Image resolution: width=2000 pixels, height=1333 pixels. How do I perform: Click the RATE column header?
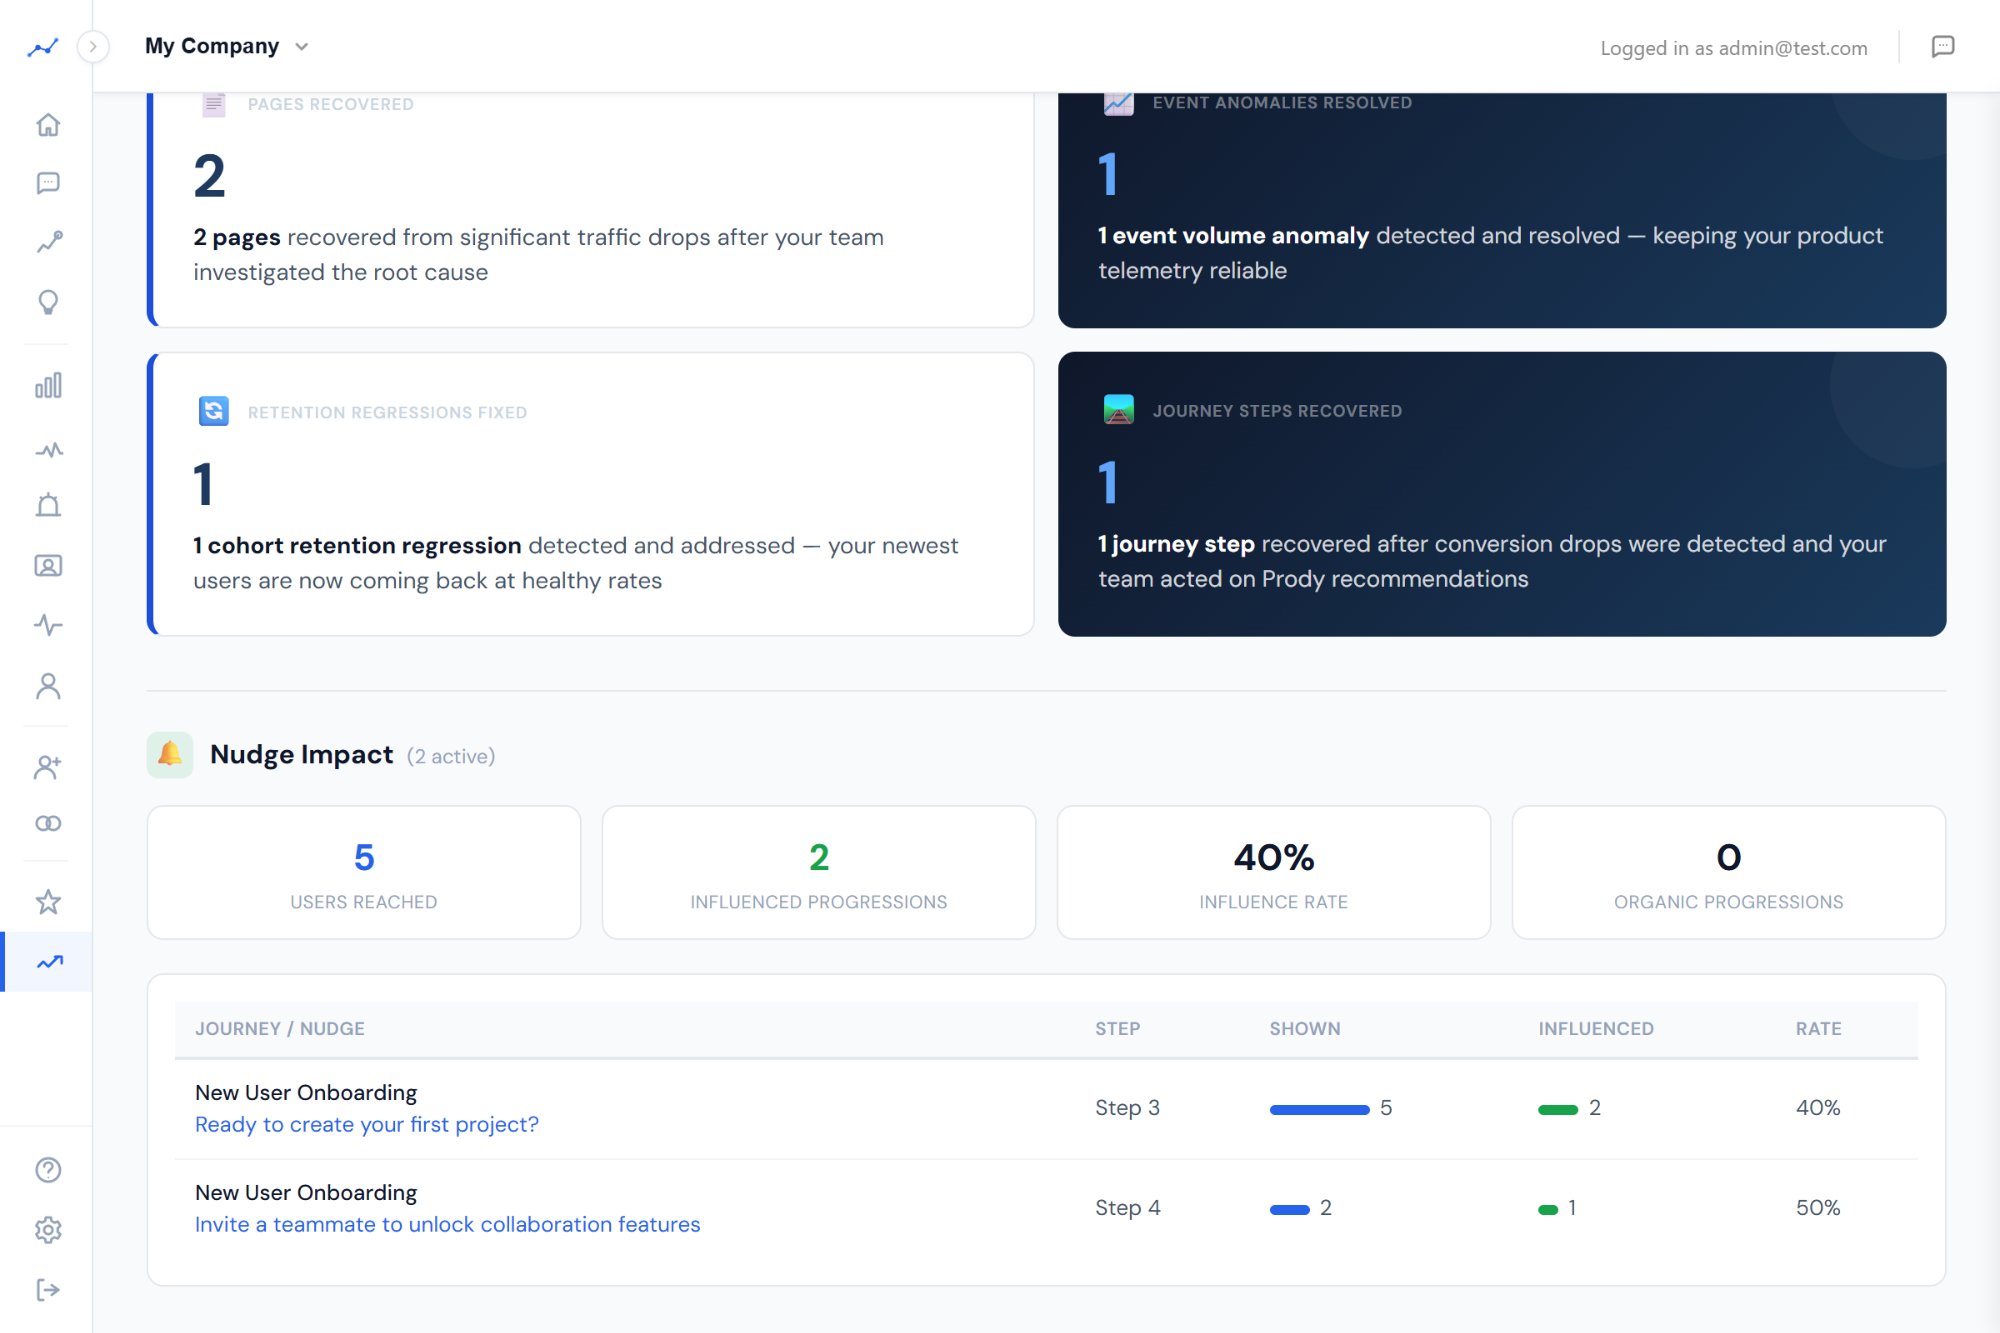[x=1818, y=1029]
